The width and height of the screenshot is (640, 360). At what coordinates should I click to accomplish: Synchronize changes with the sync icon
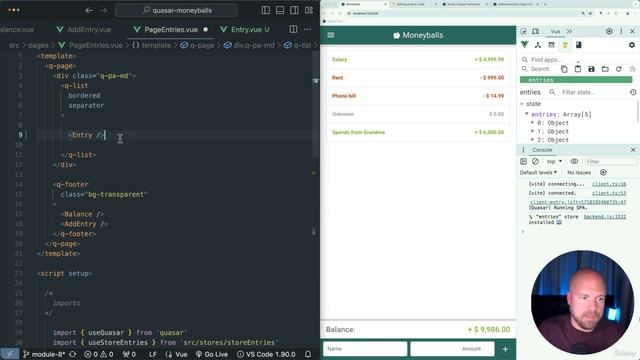point(73,354)
